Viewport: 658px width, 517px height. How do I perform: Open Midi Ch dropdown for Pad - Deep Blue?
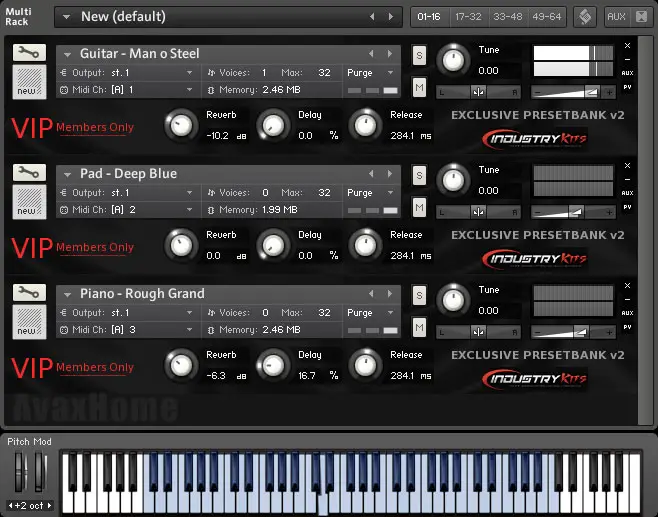190,210
